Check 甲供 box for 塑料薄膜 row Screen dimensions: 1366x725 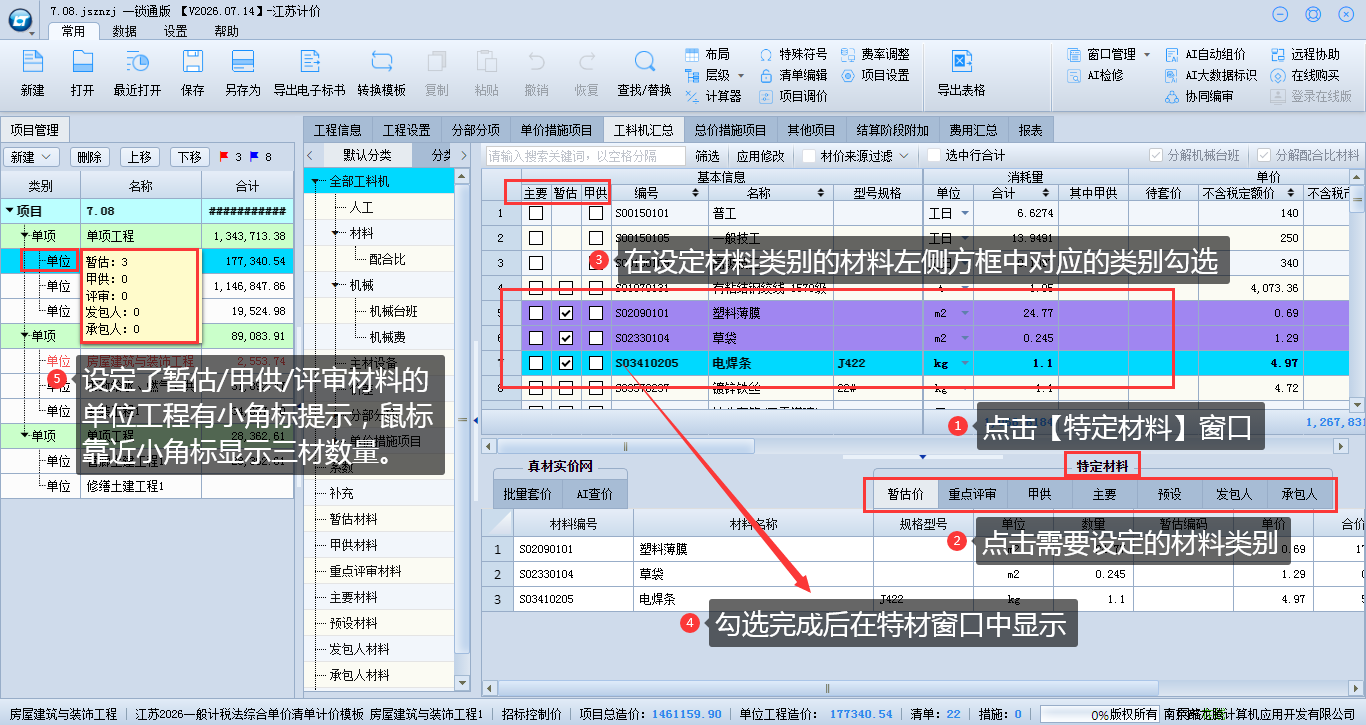596,313
